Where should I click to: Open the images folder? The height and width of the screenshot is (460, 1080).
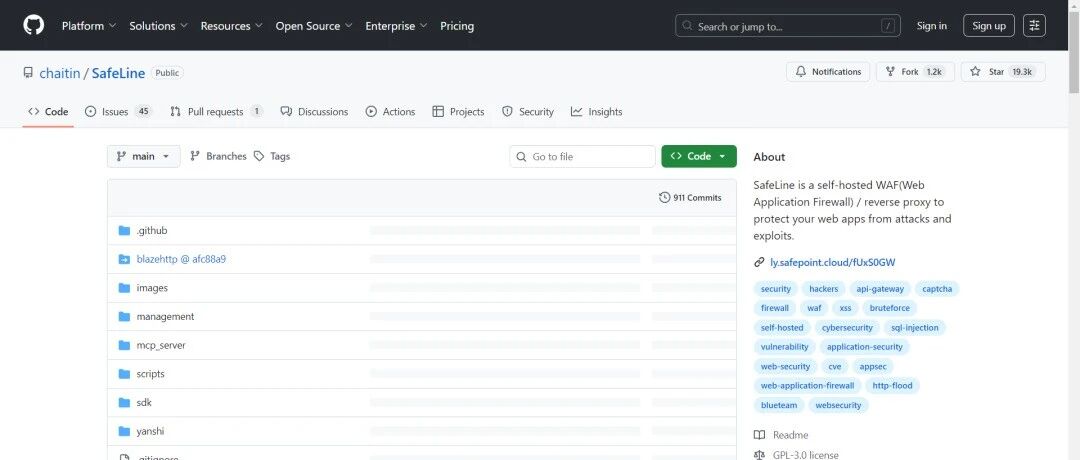point(152,288)
